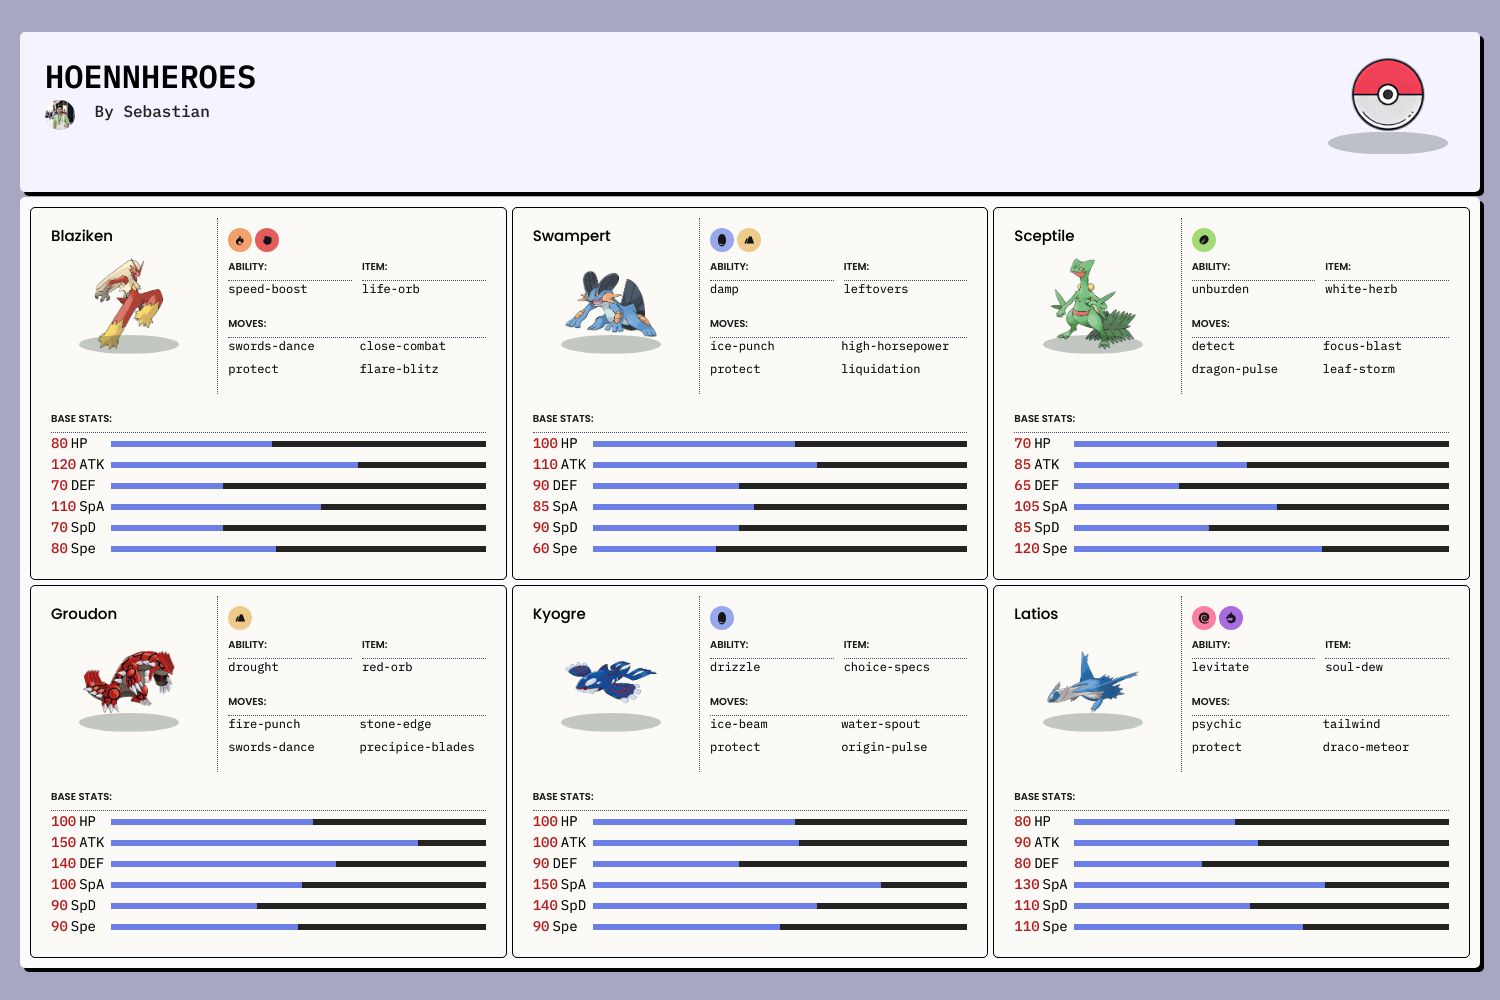
Task: Click Sceptile's green grass type icon
Action: click(x=1204, y=240)
